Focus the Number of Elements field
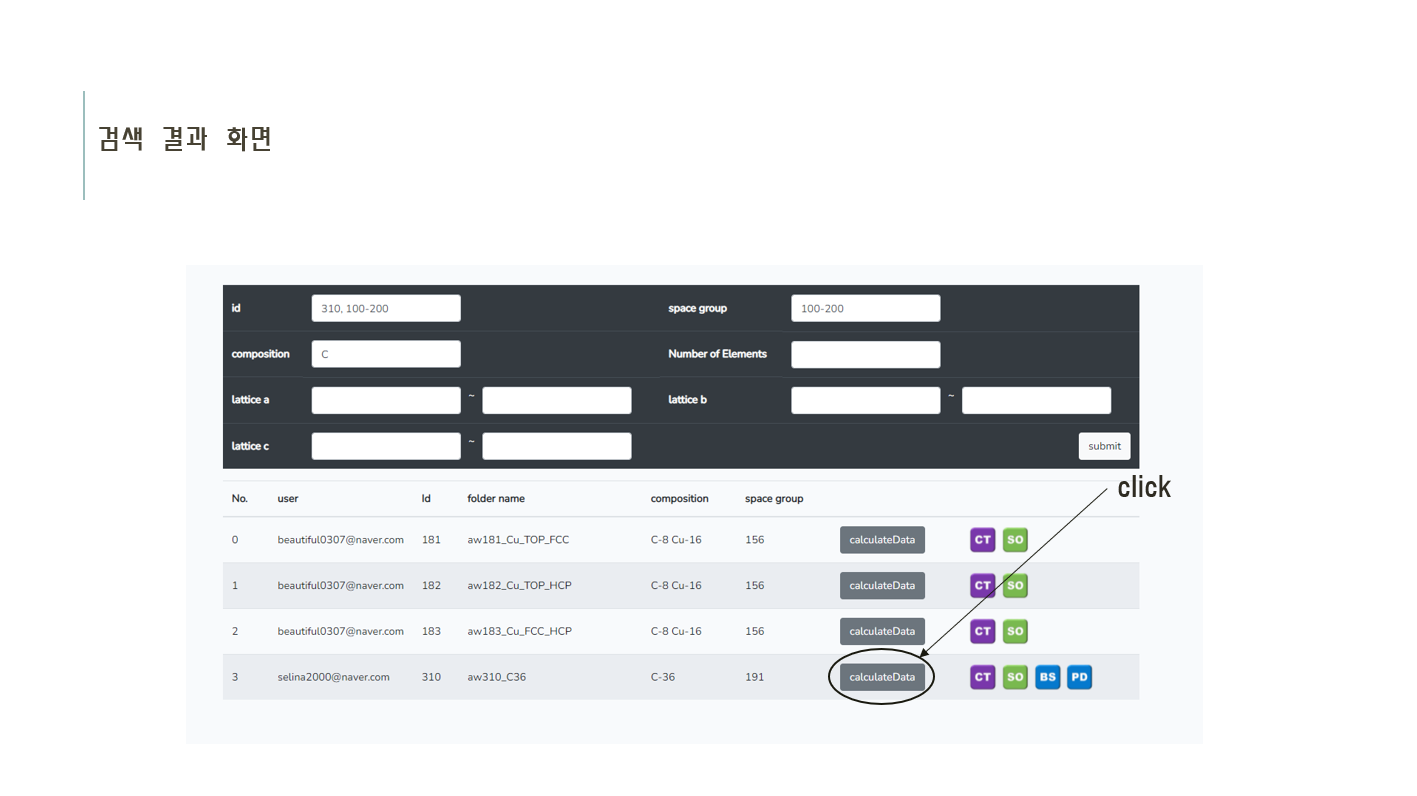1417x796 pixels. point(866,354)
